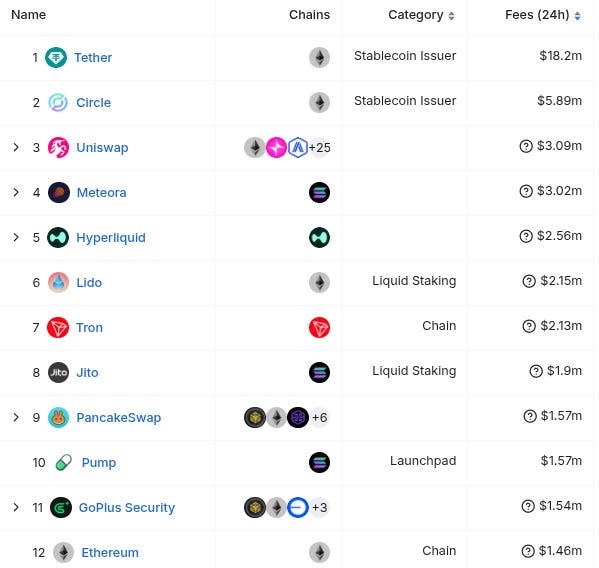Image resolution: width=599 pixels, height=568 pixels.
Task: Click Chain category in Tron row
Action: click(439, 326)
